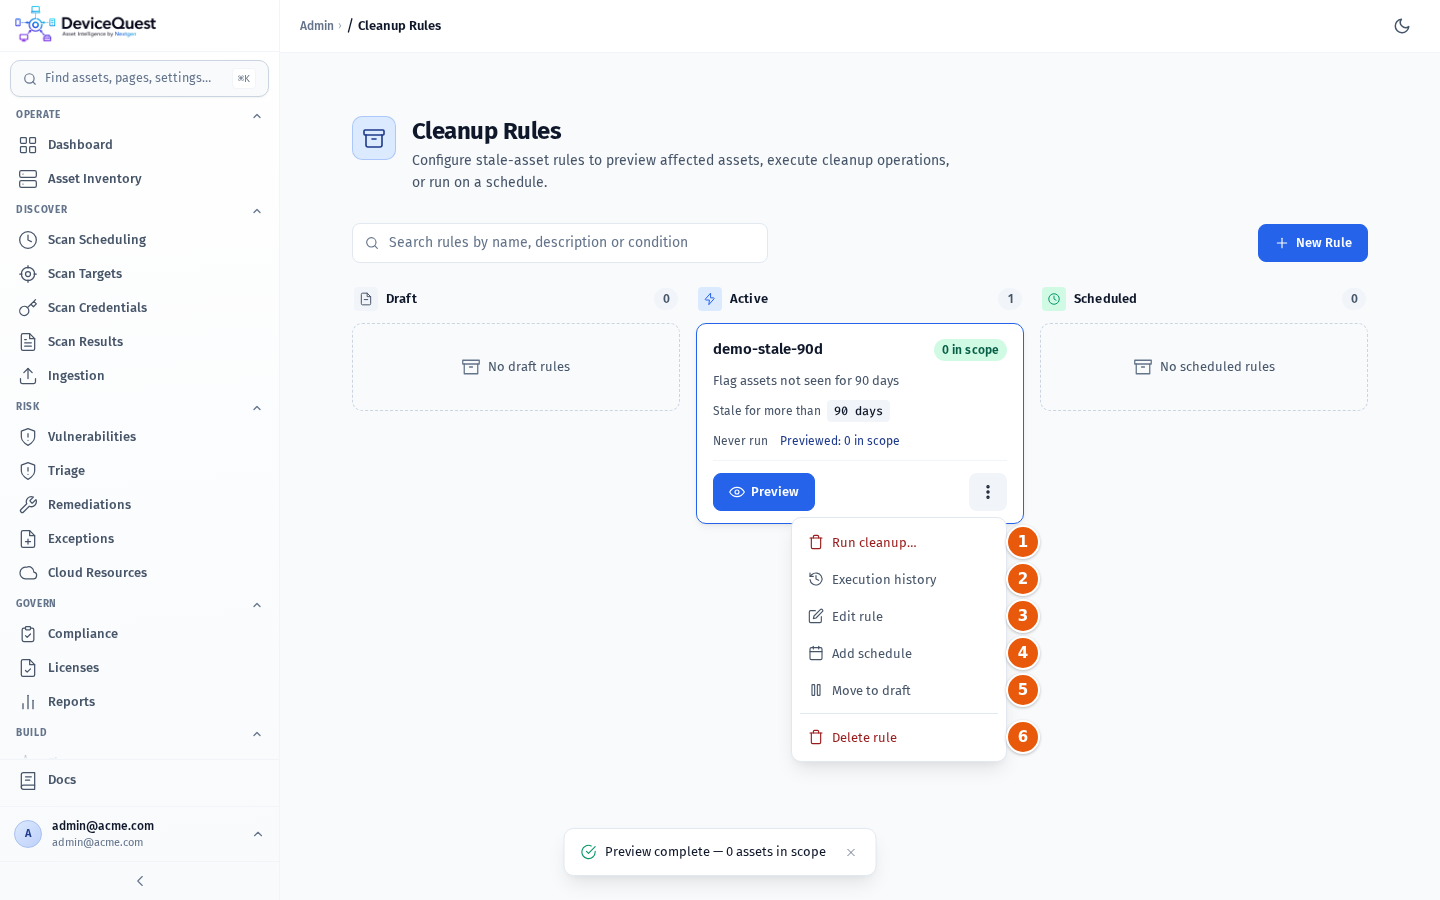This screenshot has height=900, width=1440.
Task: Toggle dark mode moon icon
Action: [1402, 26]
